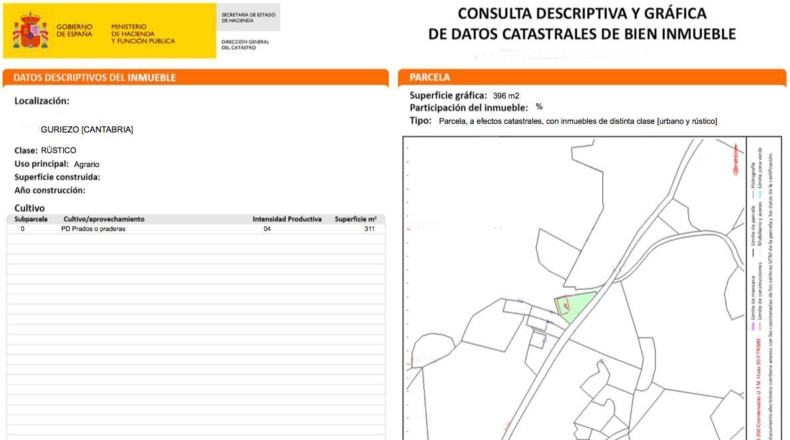Click subparcela cell '0' in table
This screenshot has width=790, height=440.
click(x=23, y=229)
